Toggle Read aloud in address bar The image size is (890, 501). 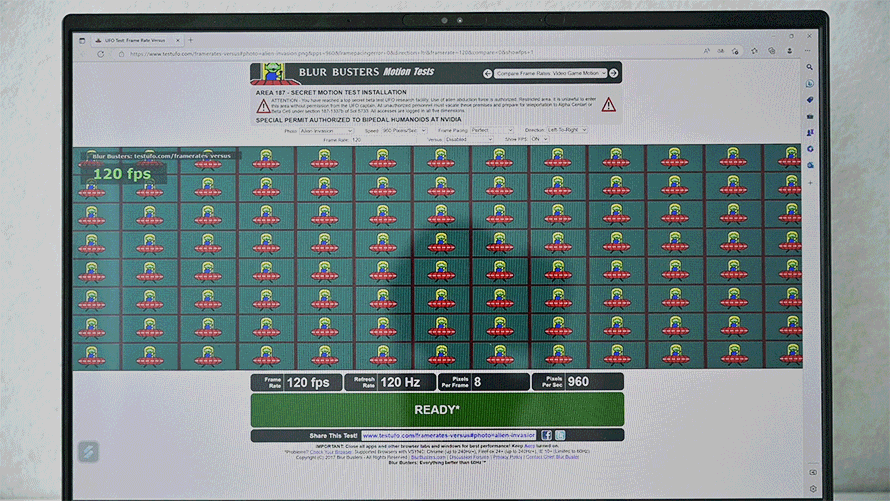707,51
